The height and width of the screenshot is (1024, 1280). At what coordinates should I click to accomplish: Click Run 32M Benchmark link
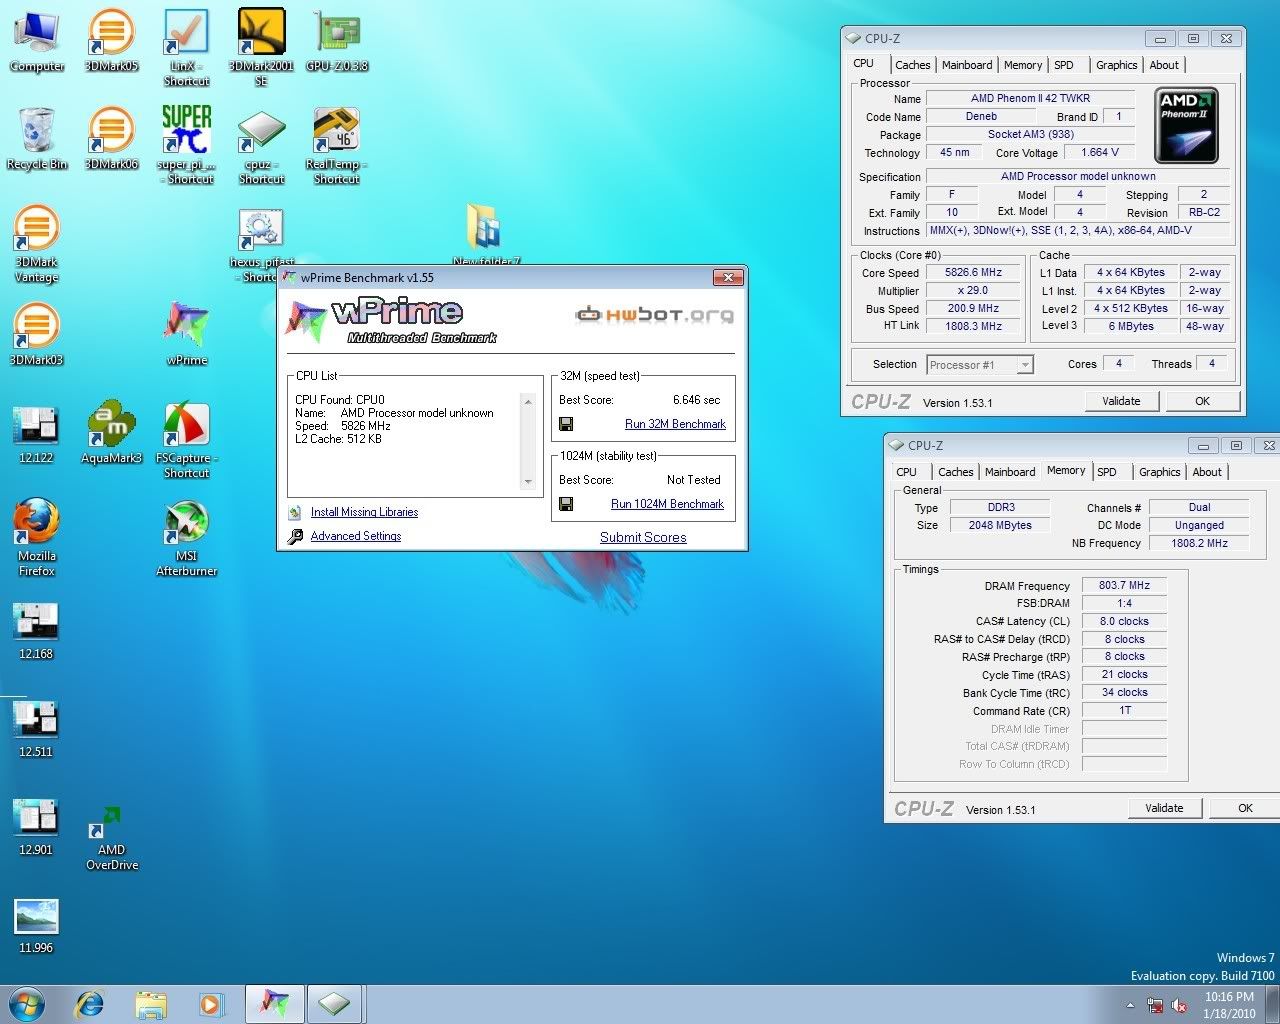675,424
